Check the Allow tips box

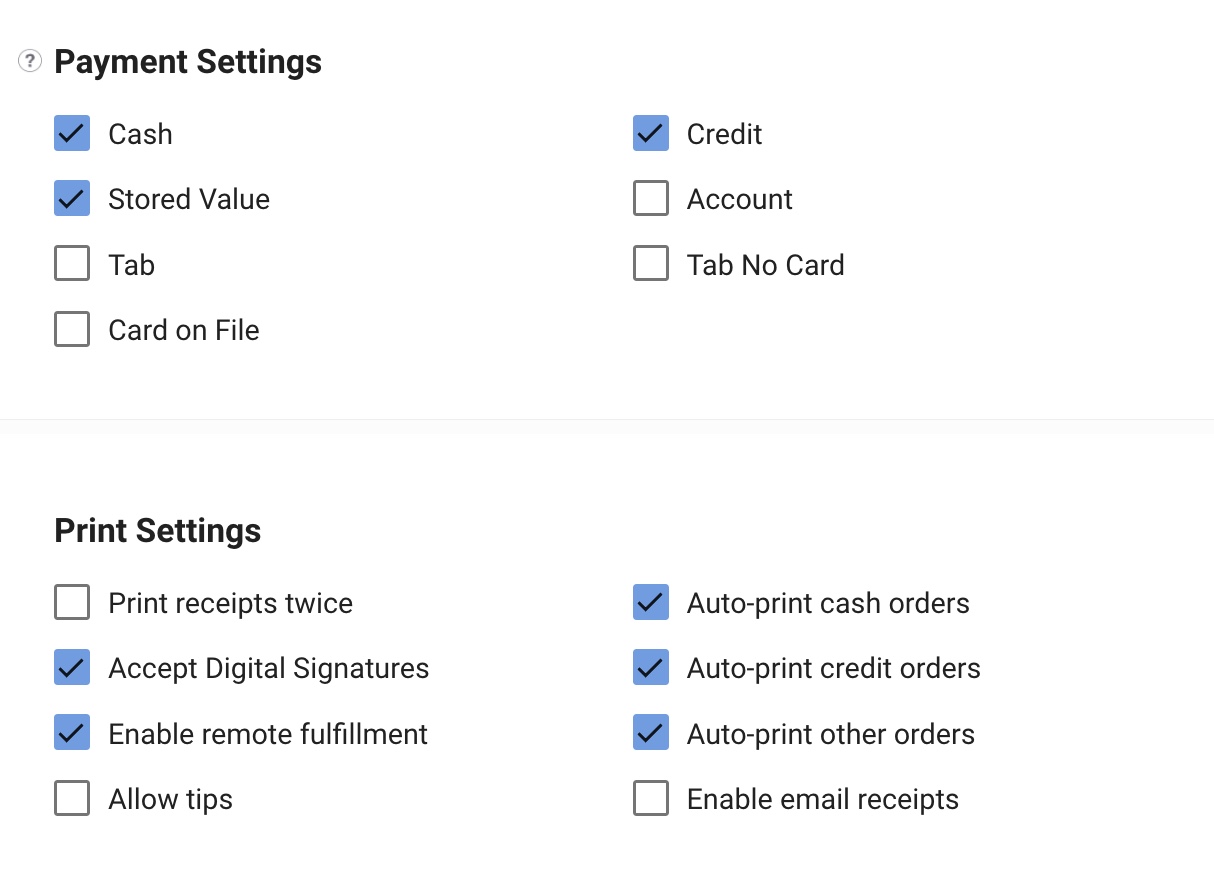pyautogui.click(x=72, y=799)
